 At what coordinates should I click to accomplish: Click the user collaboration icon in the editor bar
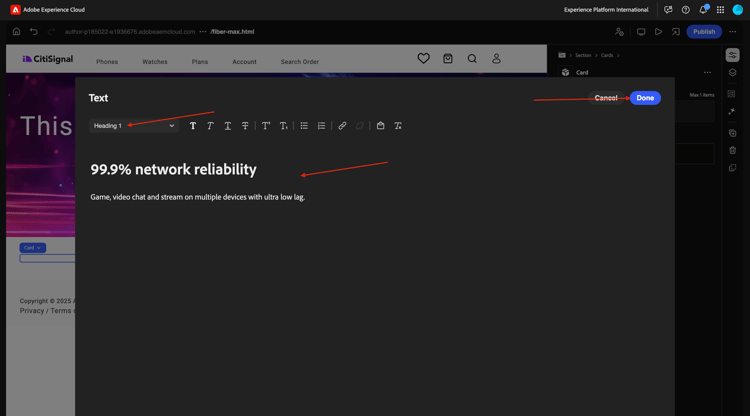tap(619, 32)
